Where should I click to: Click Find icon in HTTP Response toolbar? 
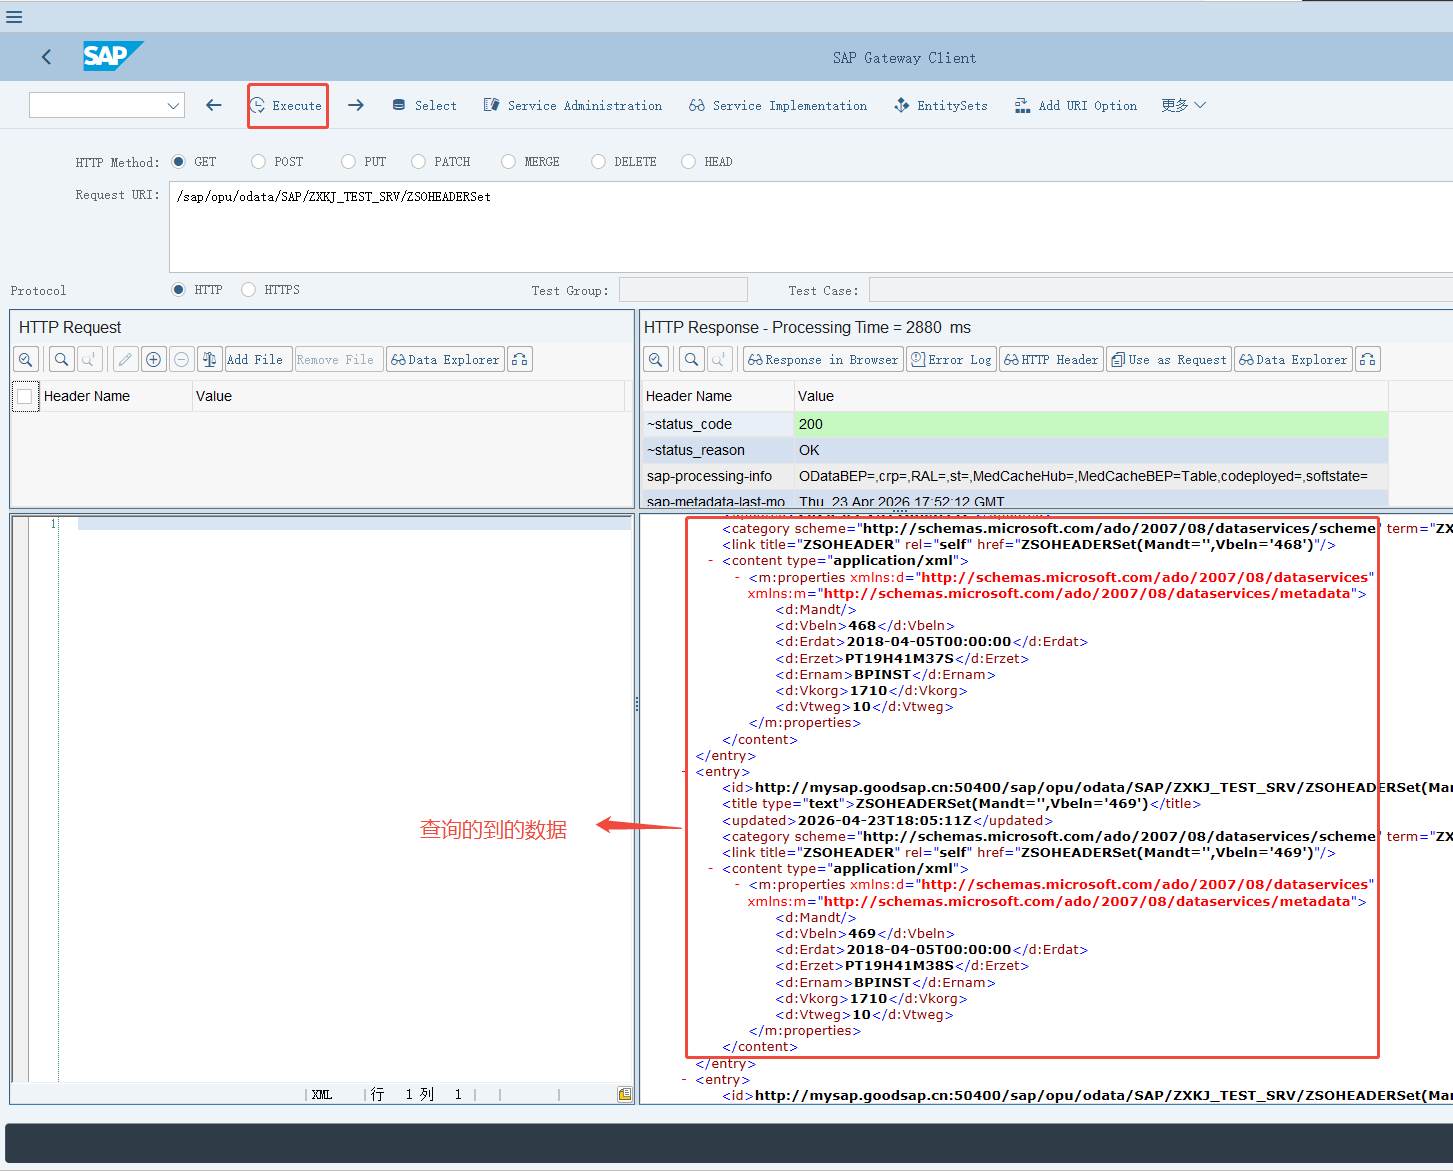pyautogui.click(x=691, y=359)
